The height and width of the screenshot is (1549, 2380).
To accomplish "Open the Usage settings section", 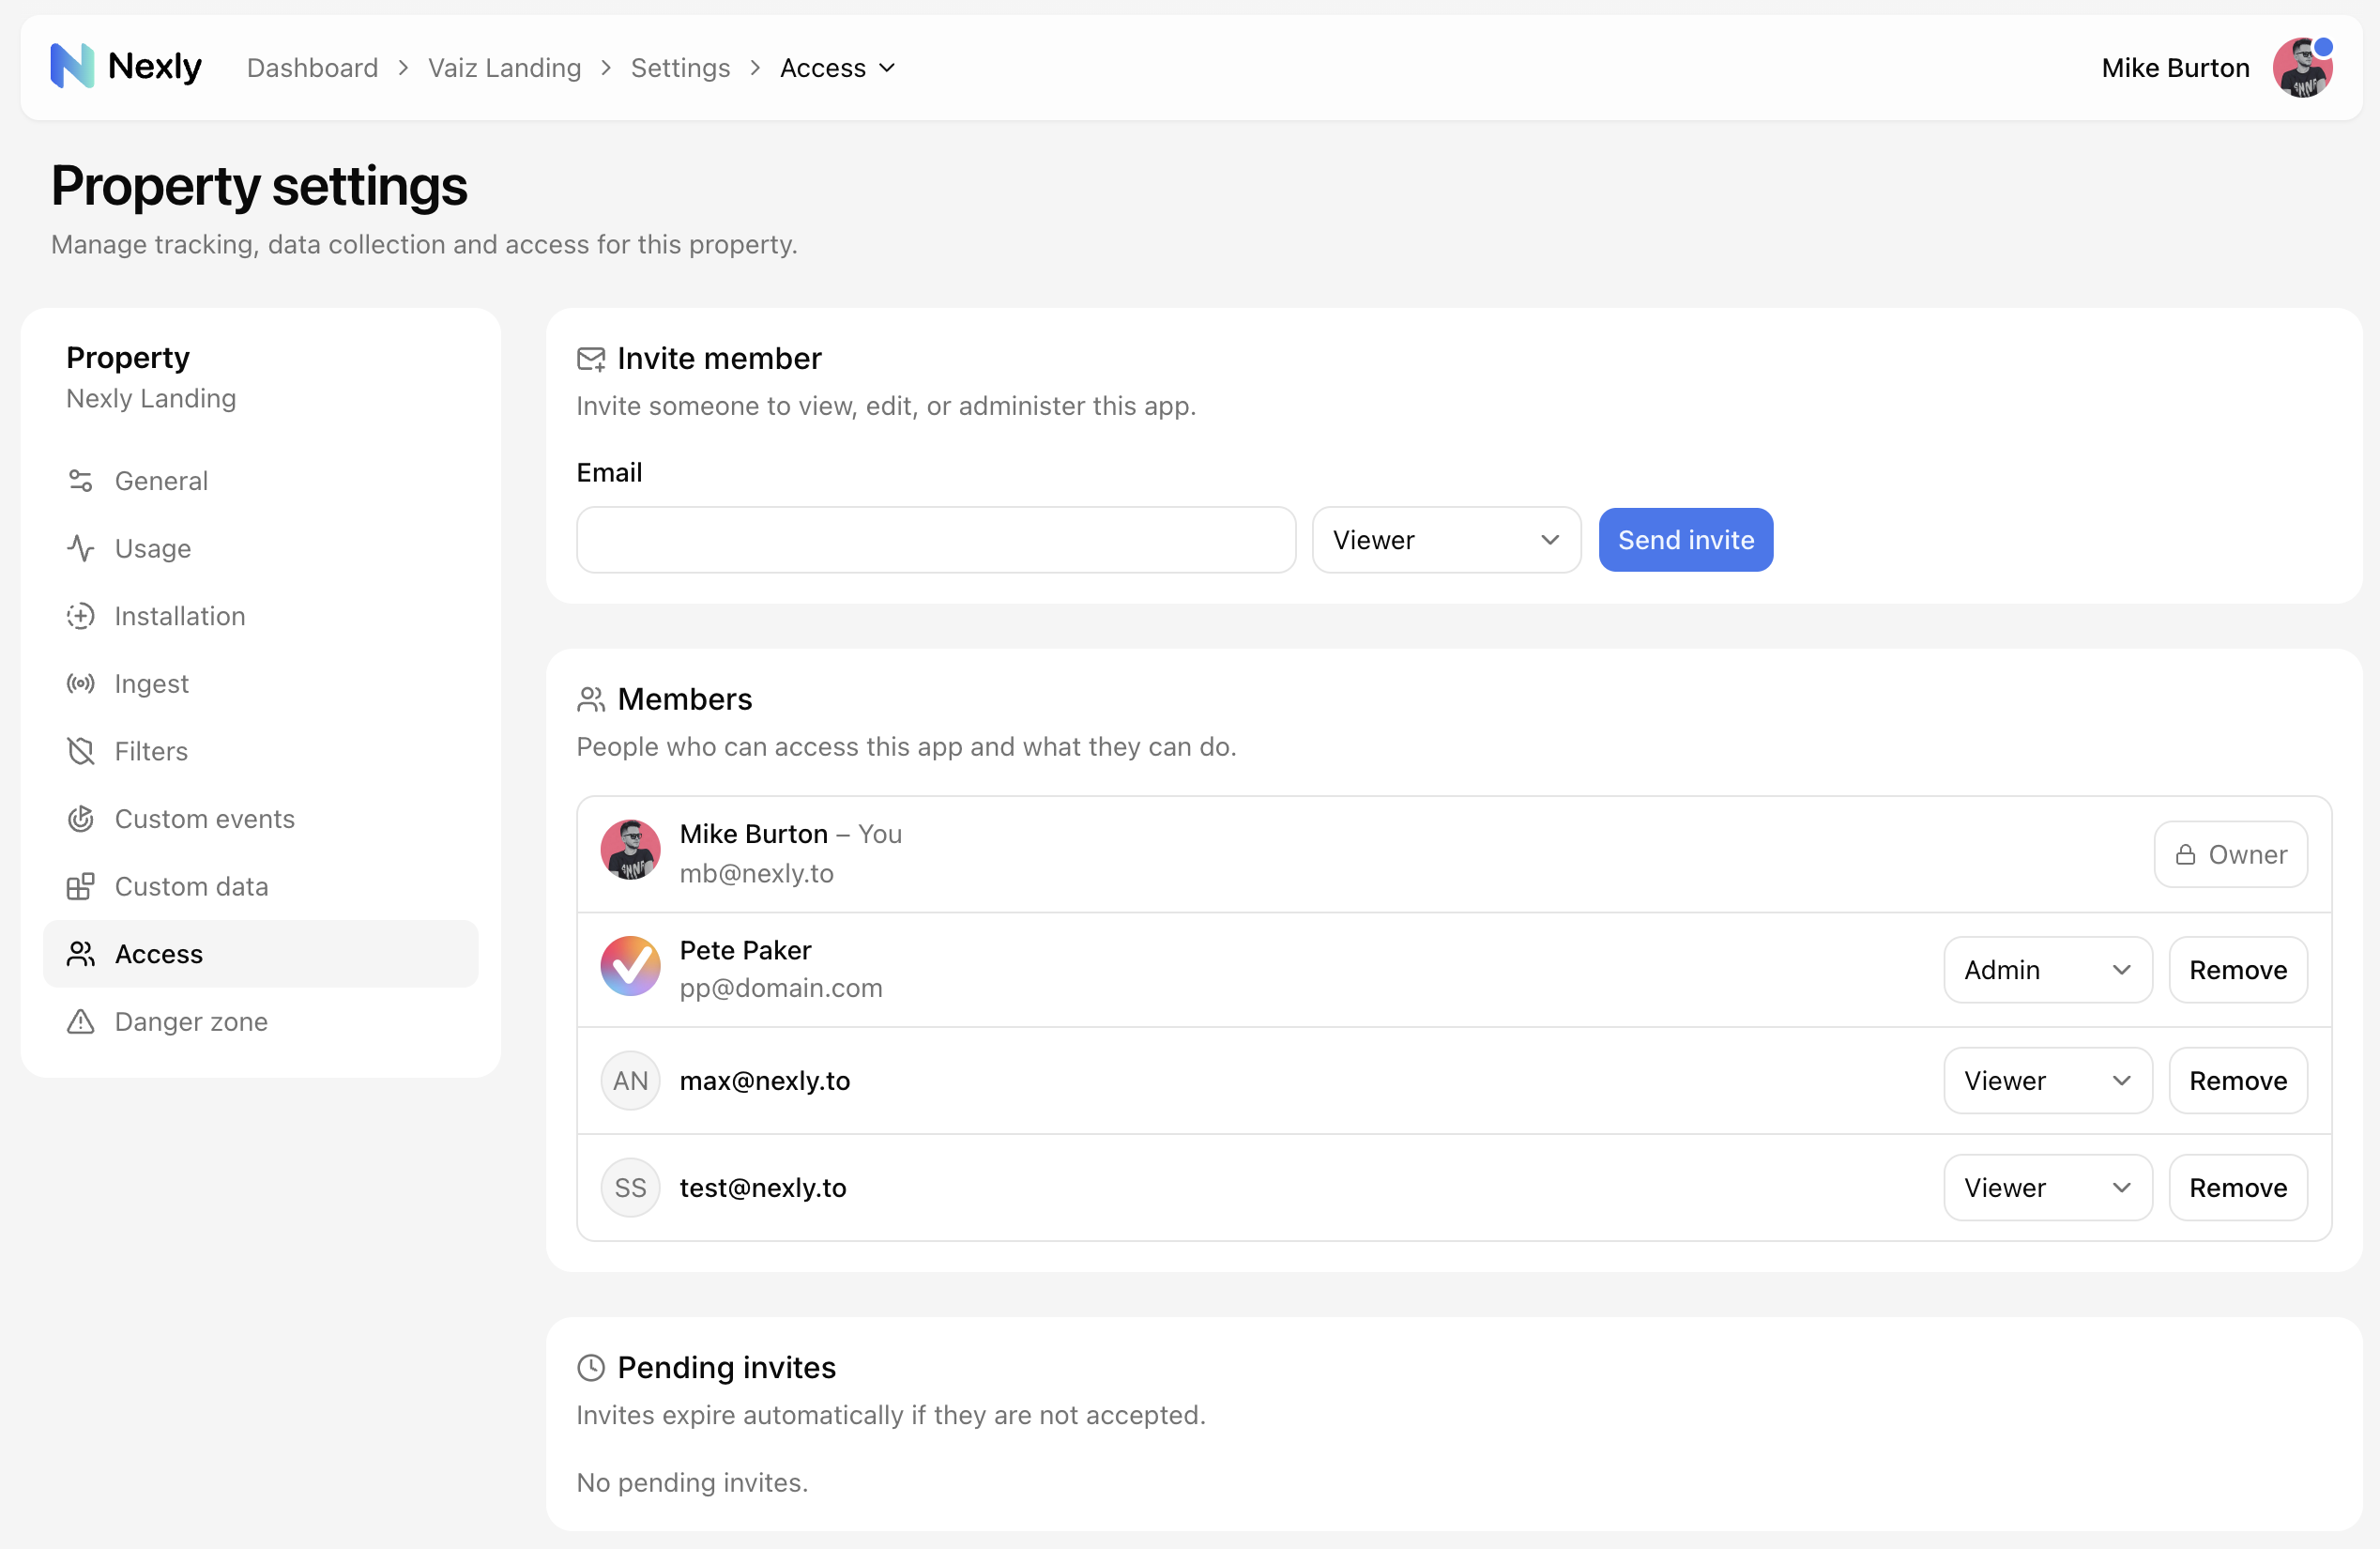I will click(x=260, y=548).
